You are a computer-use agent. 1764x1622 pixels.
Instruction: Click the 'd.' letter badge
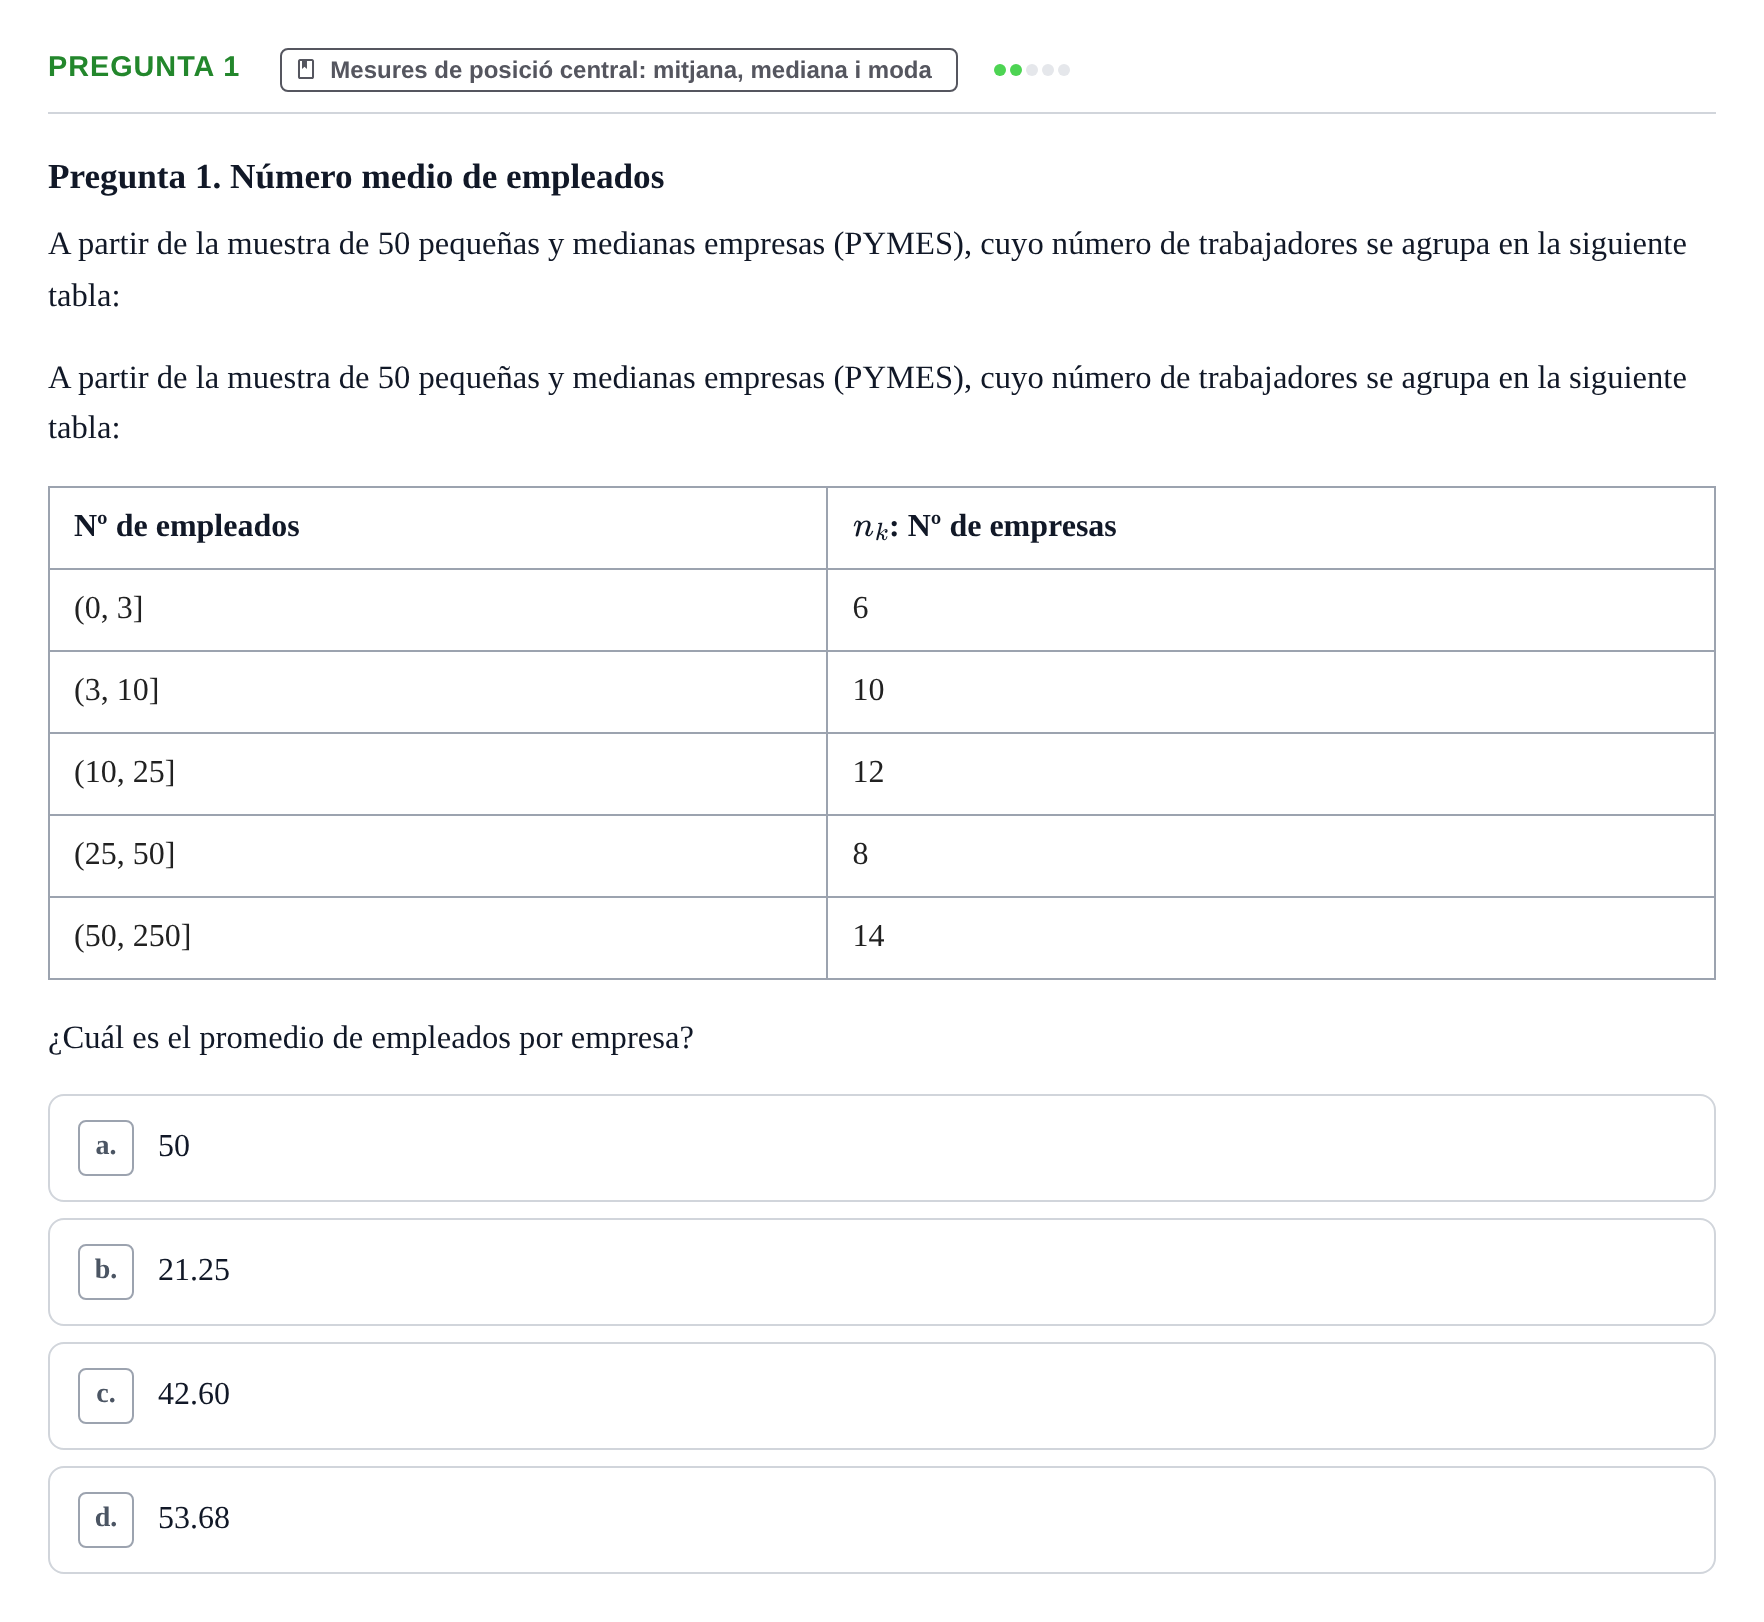coord(106,1520)
